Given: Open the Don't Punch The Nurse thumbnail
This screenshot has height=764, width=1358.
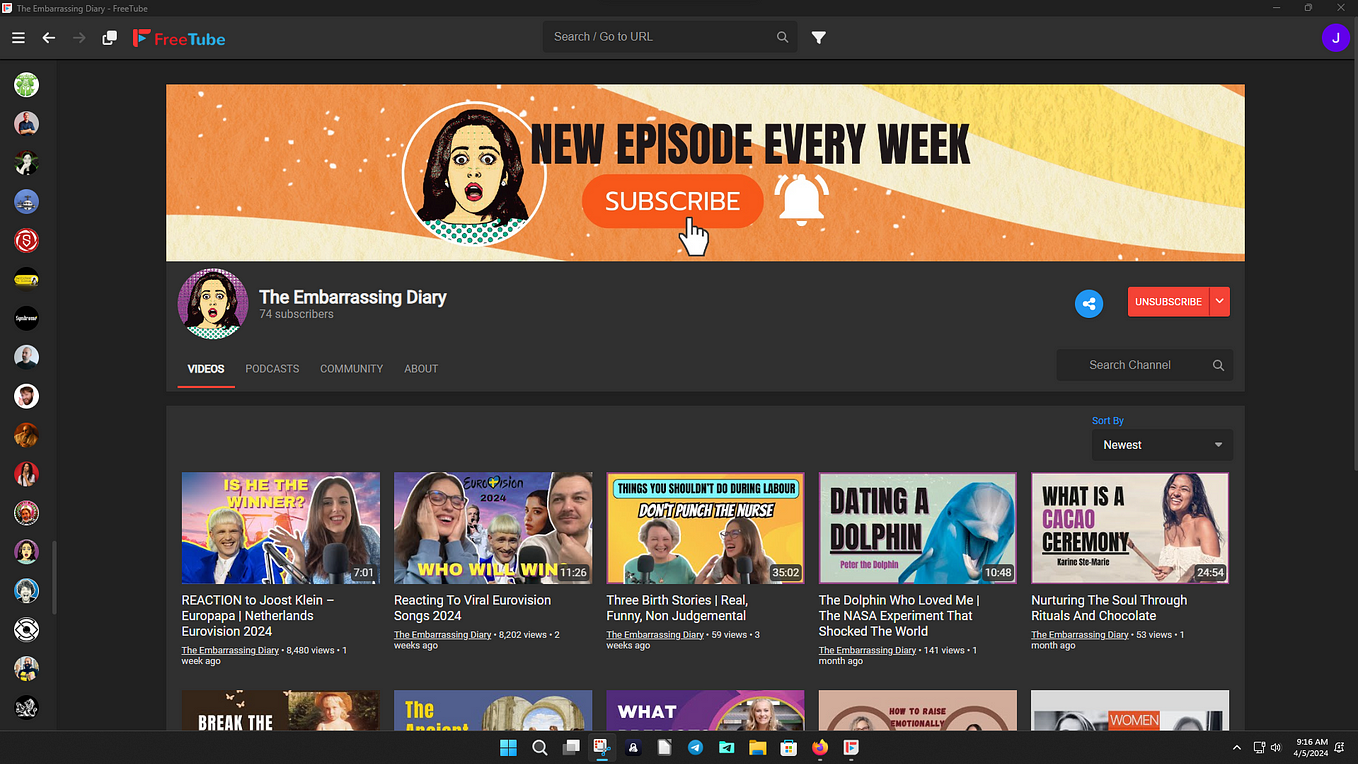Looking at the screenshot, I should [705, 528].
